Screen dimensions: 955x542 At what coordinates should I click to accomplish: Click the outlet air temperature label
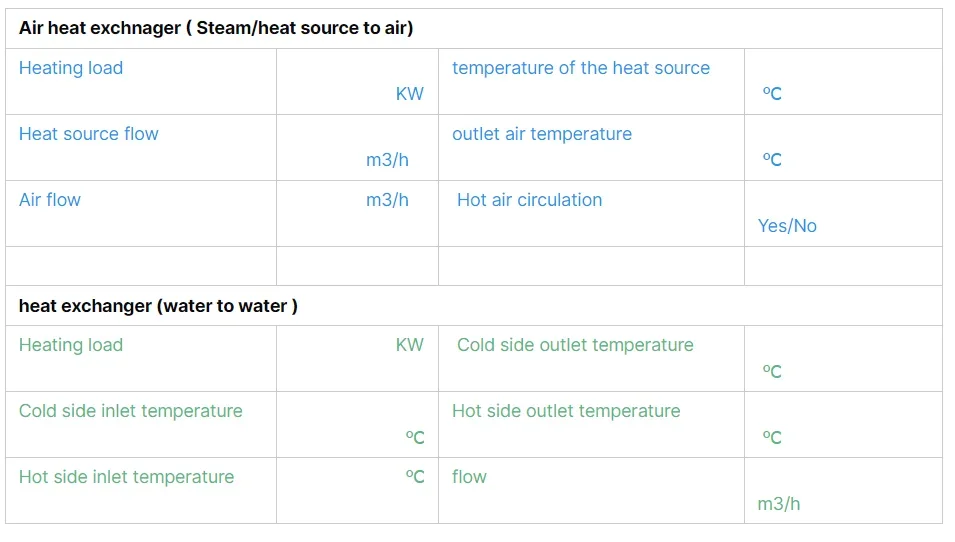pyautogui.click(x=542, y=134)
